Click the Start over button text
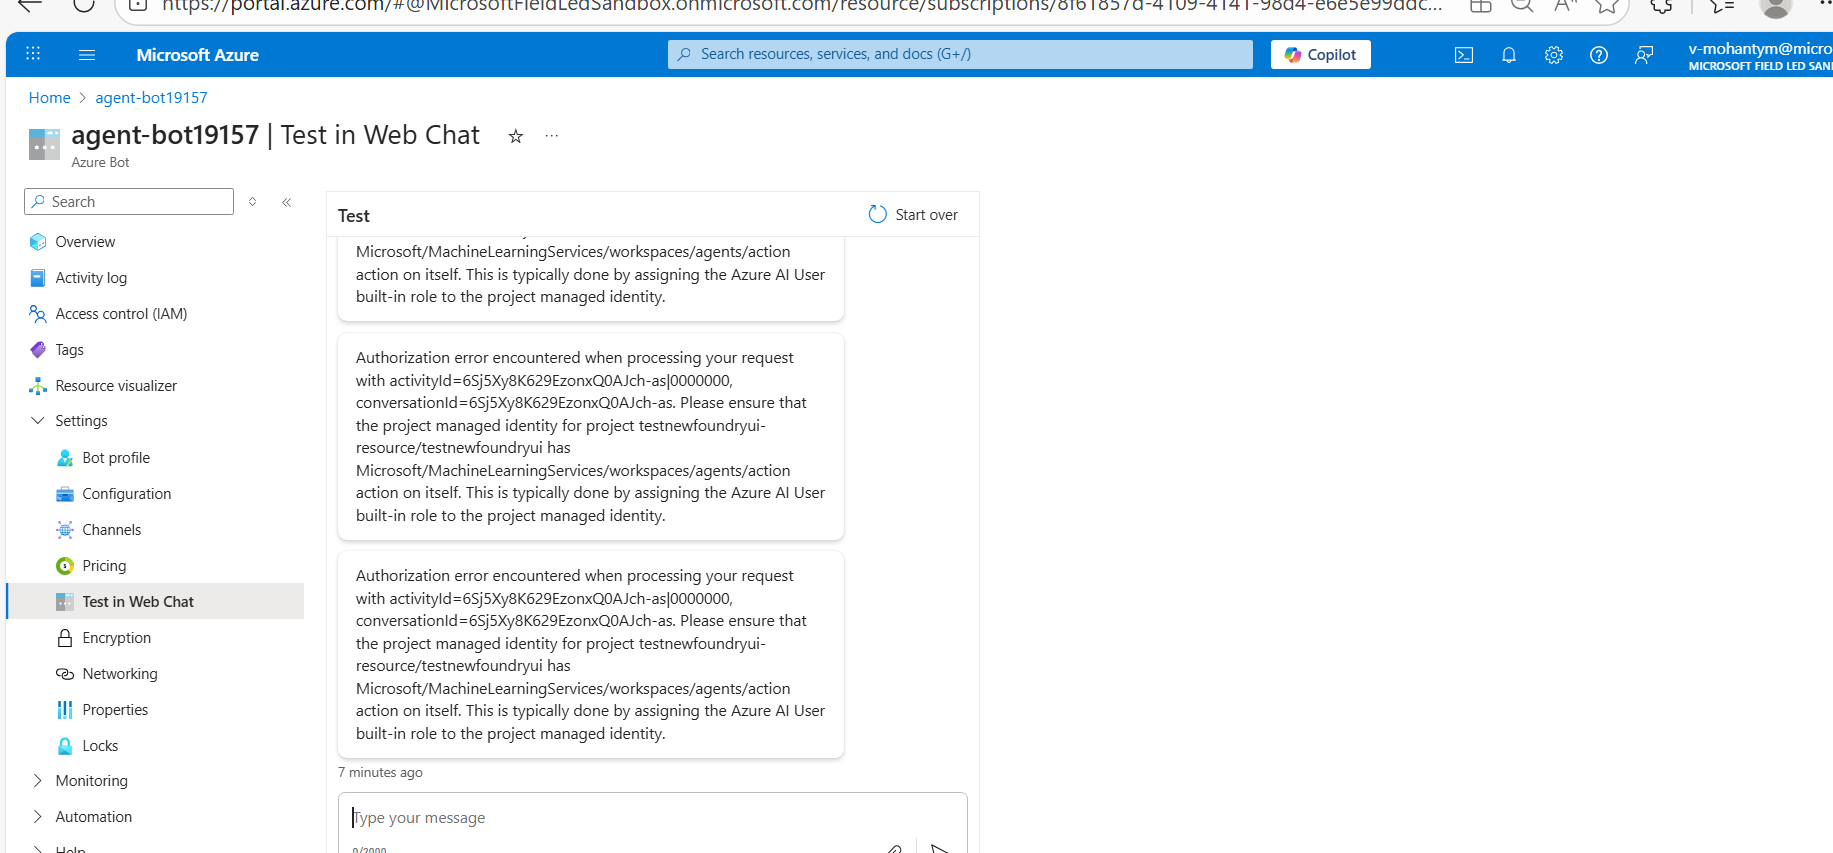Screen dimensions: 1833x853 click(927, 215)
